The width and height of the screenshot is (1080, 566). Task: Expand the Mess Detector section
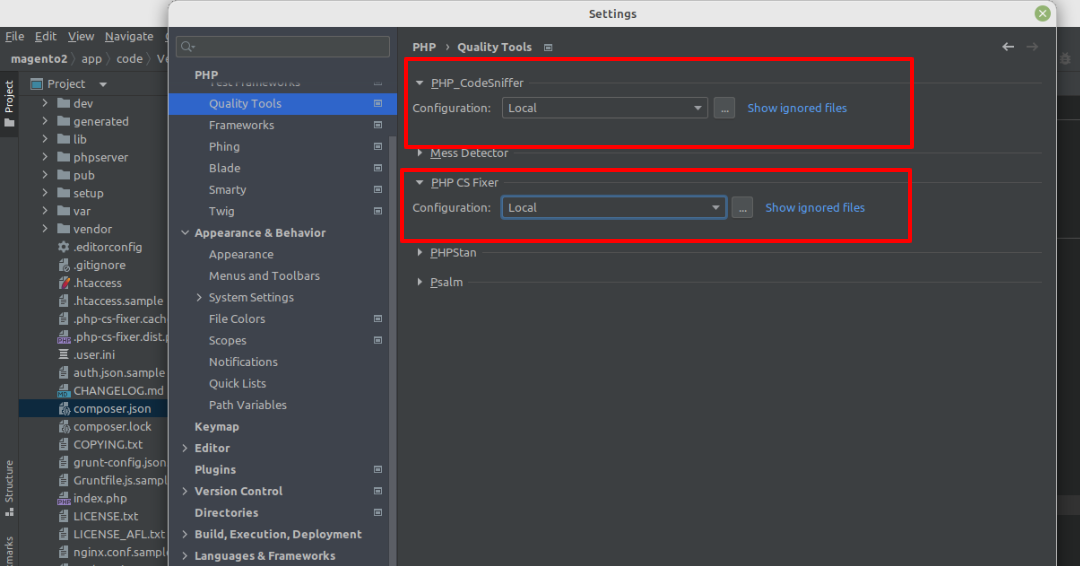click(x=419, y=153)
